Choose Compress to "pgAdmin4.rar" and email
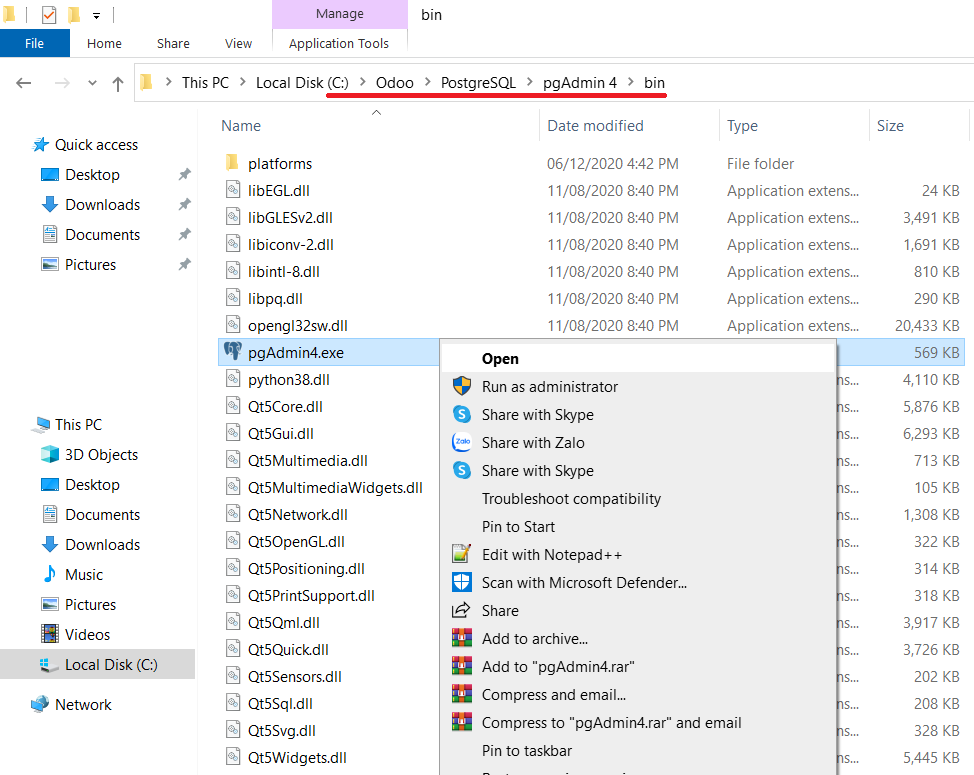The height and width of the screenshot is (775, 974). (637, 722)
